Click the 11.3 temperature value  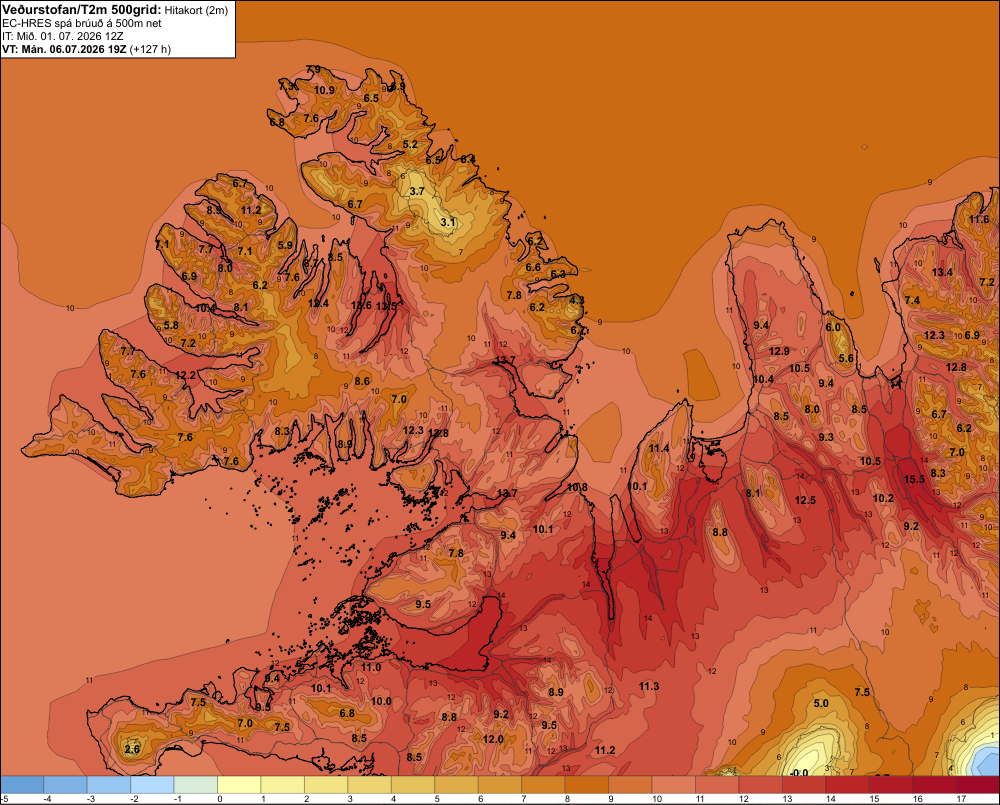point(649,686)
